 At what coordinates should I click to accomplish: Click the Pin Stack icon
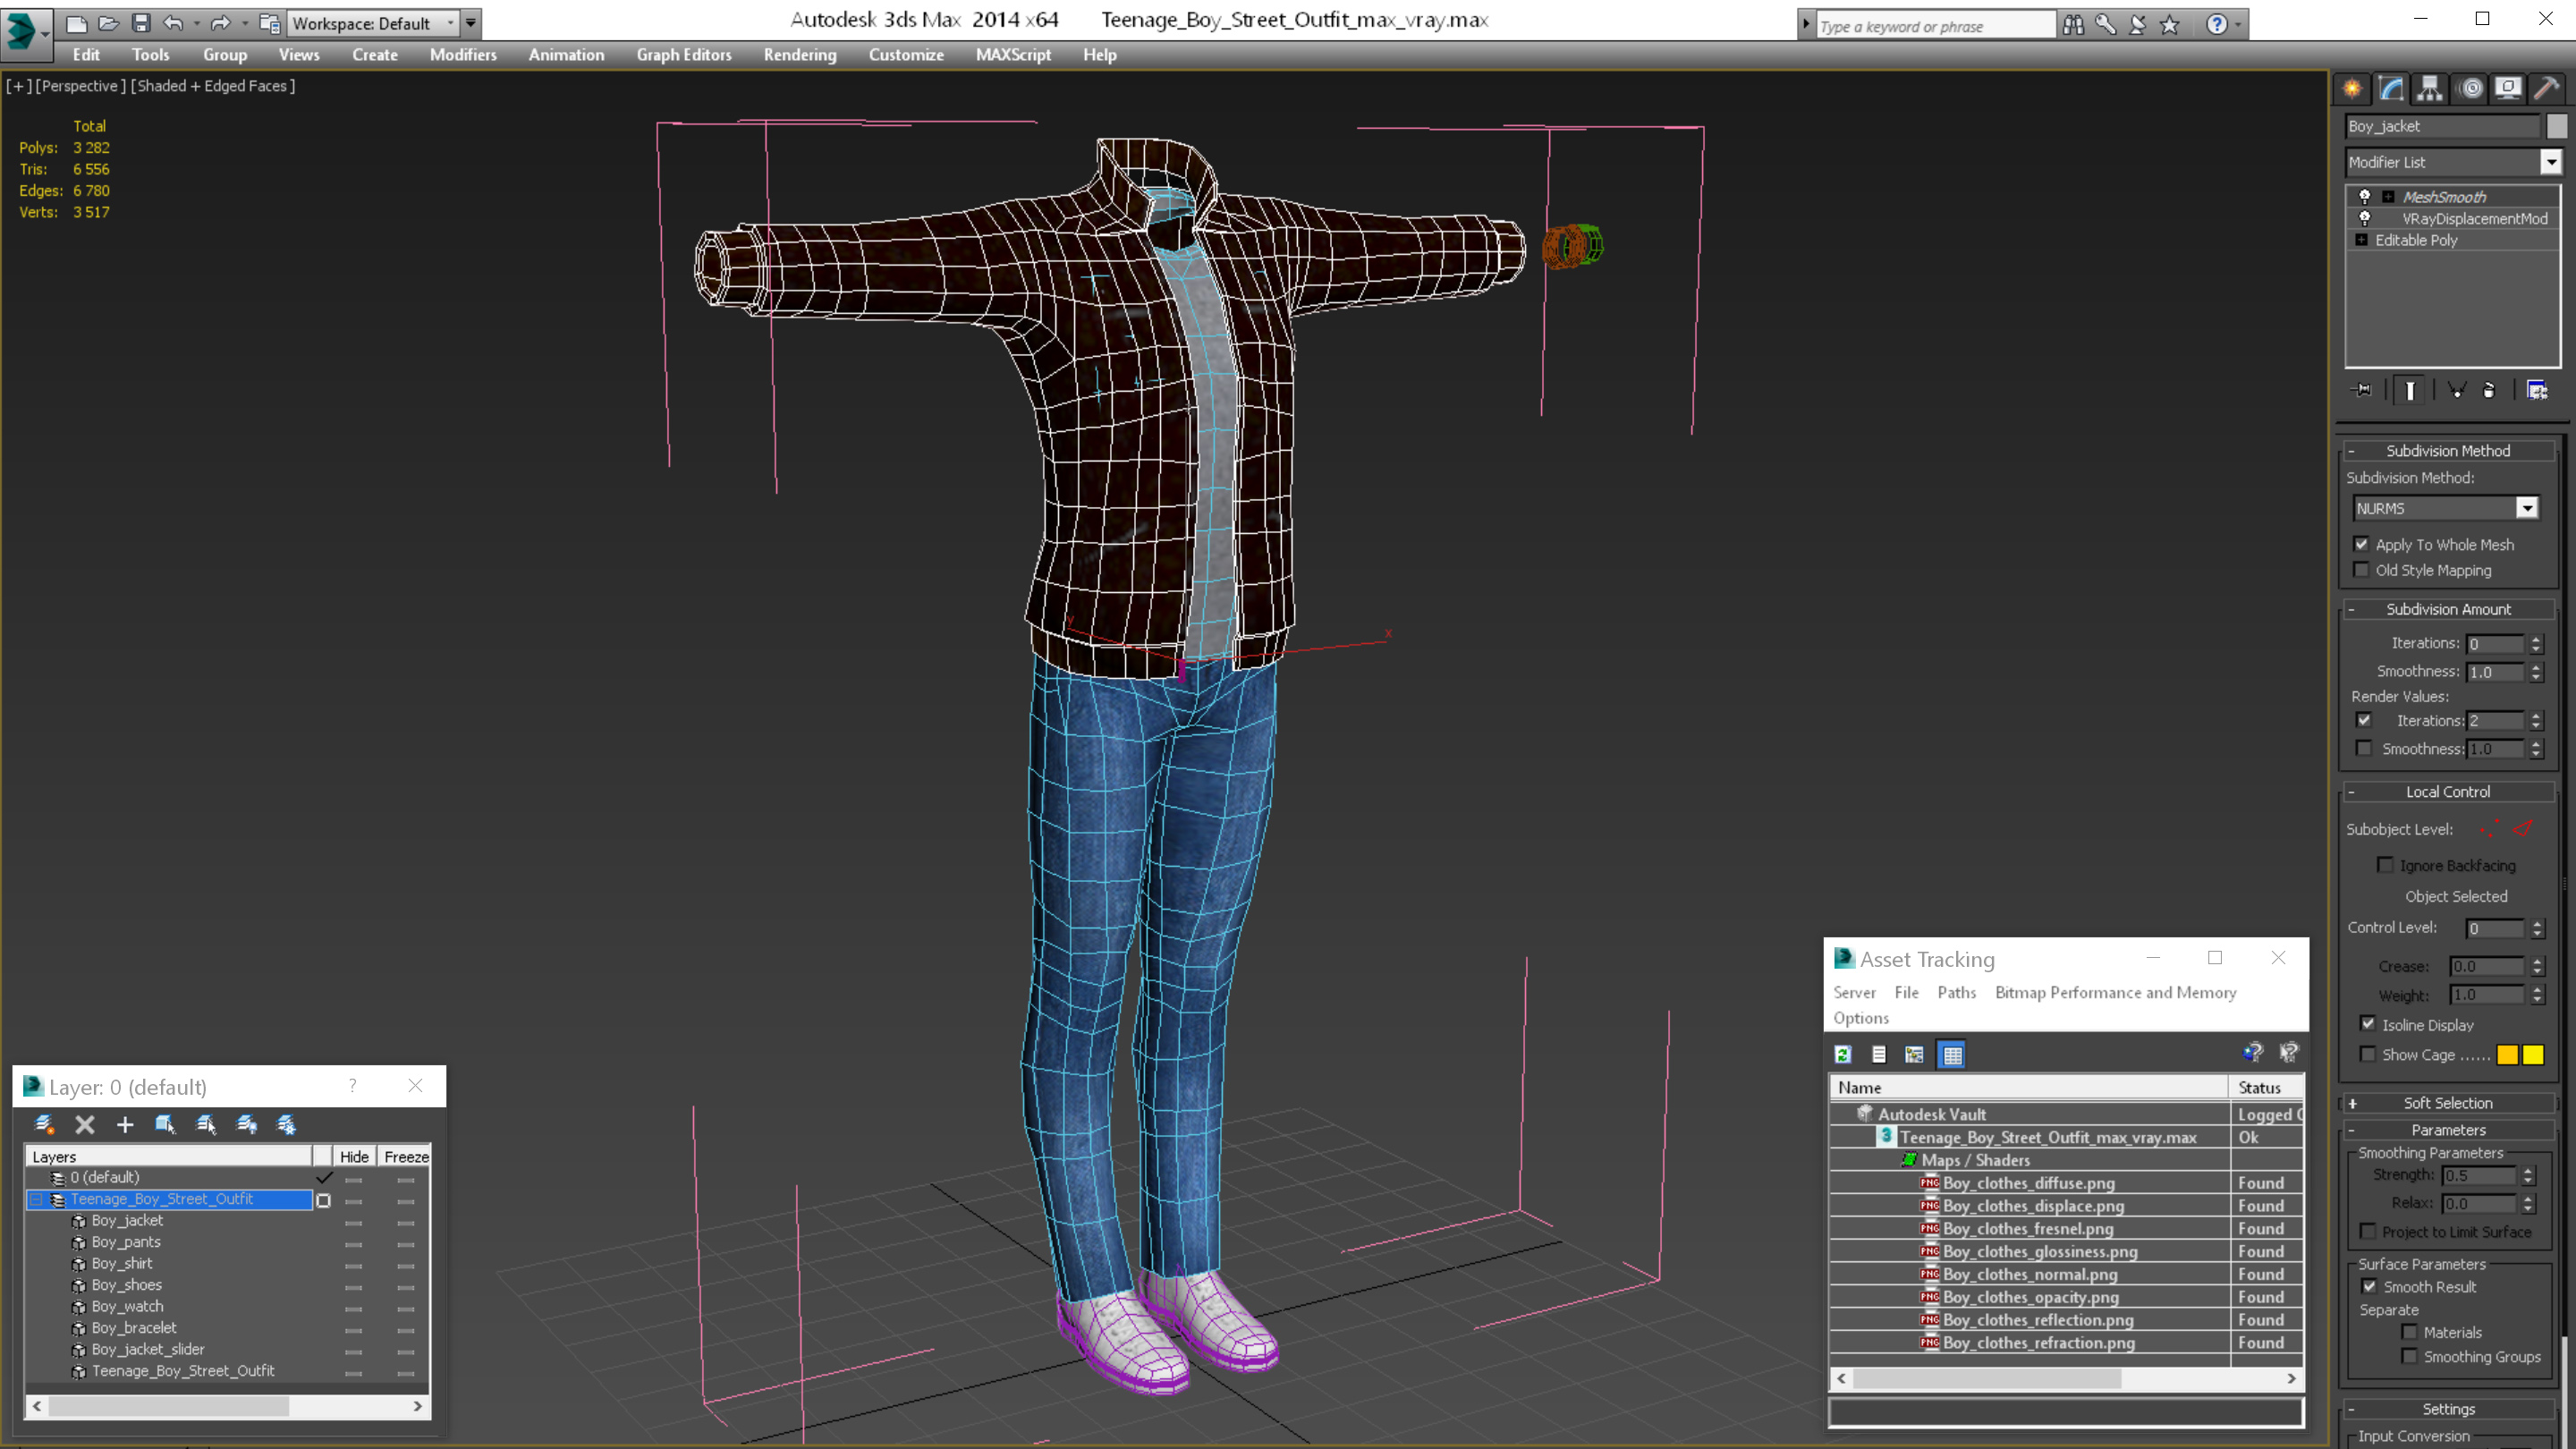(x=2363, y=390)
